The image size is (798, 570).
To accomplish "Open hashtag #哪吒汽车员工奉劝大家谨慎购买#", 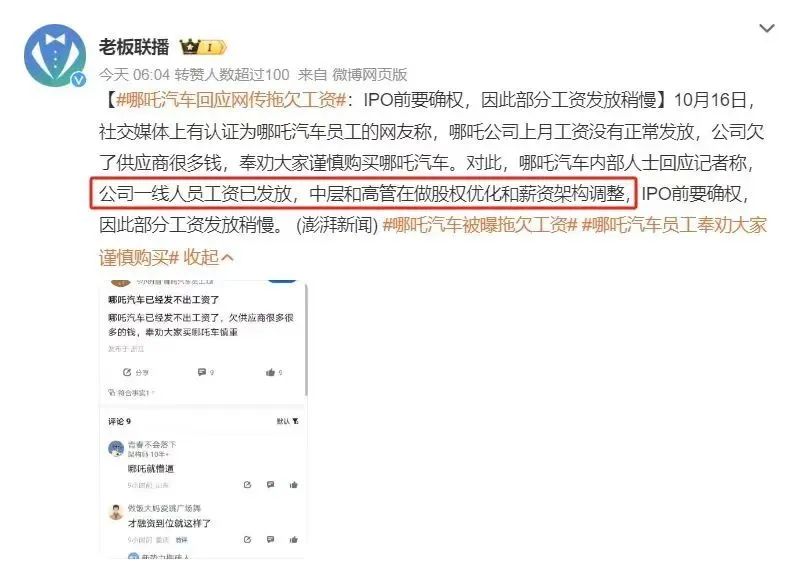I will coord(433,241).
